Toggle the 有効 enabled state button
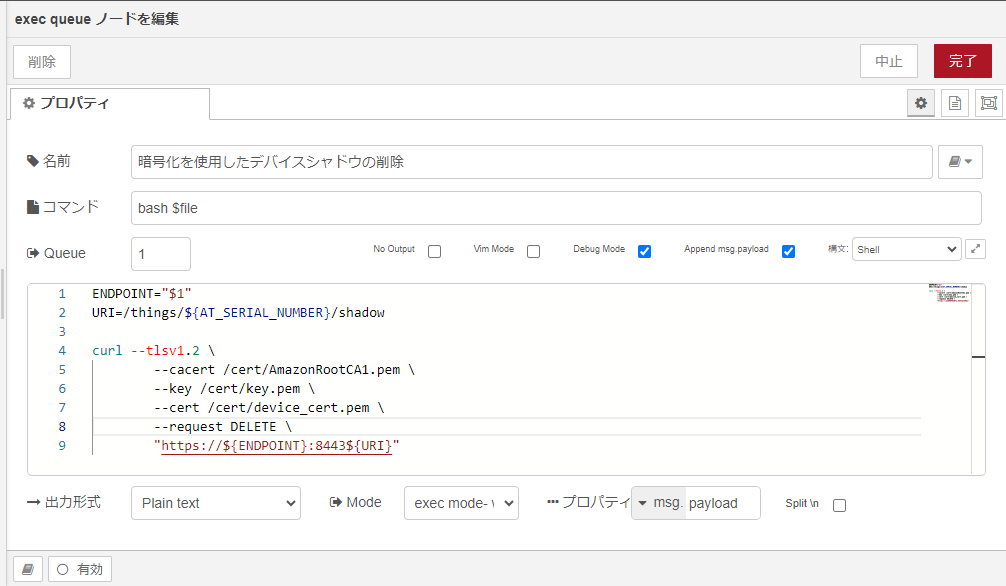The width and height of the screenshot is (1006, 586). [x=80, y=569]
